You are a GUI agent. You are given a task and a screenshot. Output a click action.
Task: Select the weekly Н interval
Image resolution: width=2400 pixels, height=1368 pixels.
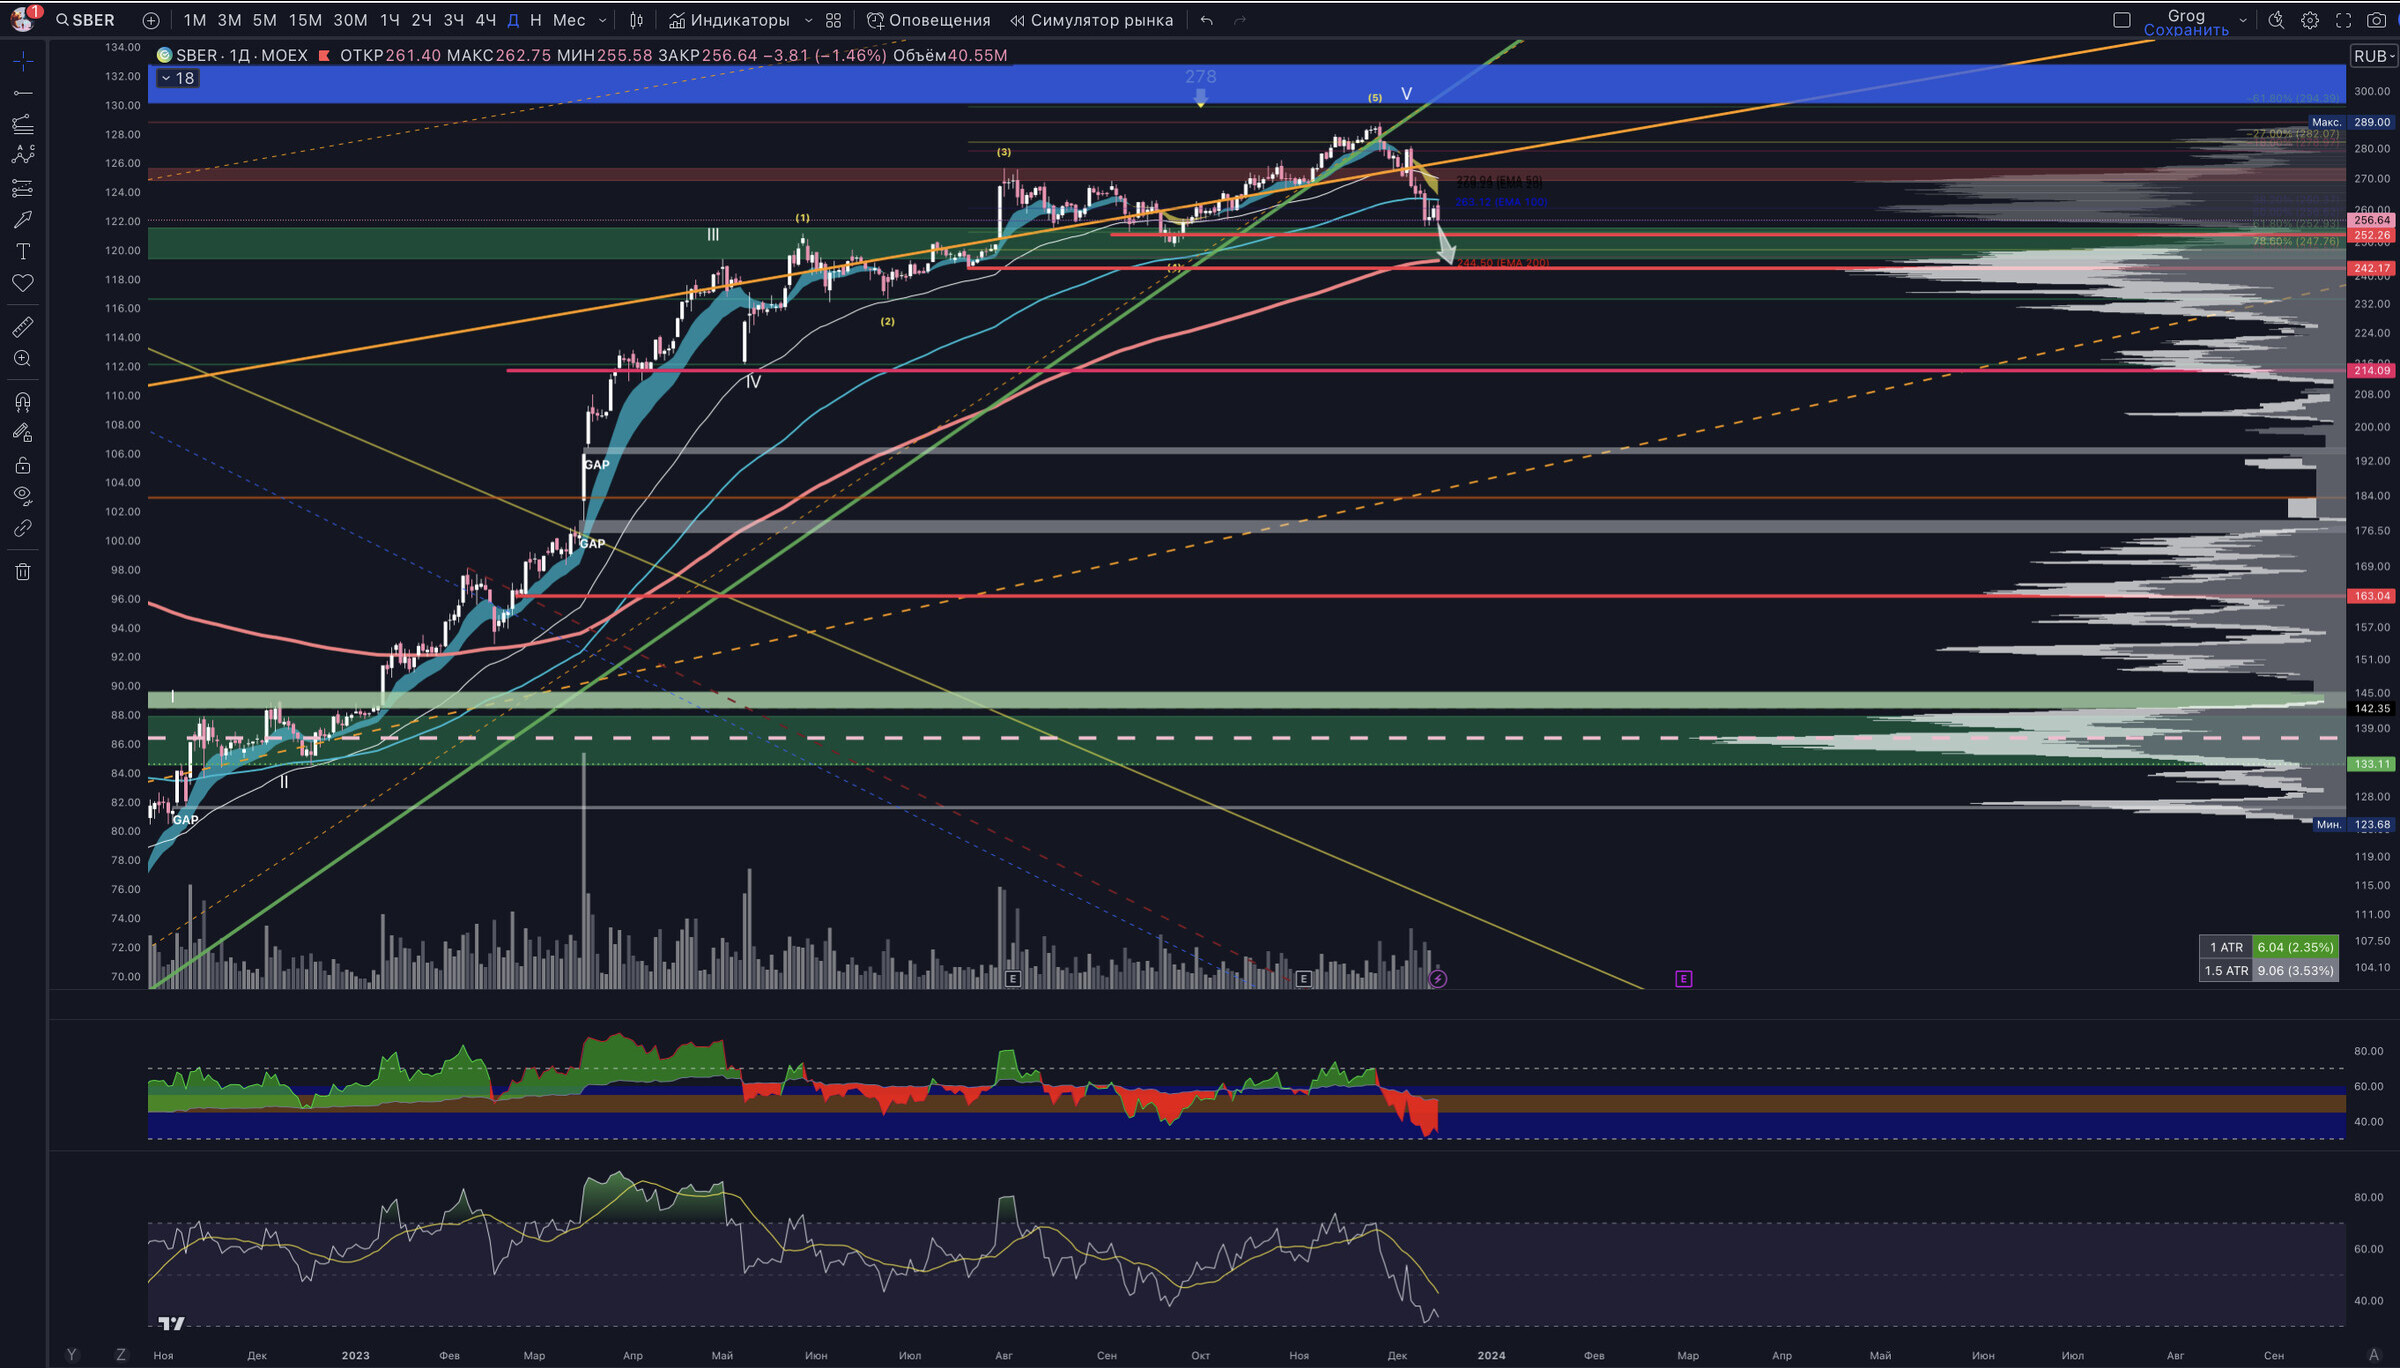[536, 20]
